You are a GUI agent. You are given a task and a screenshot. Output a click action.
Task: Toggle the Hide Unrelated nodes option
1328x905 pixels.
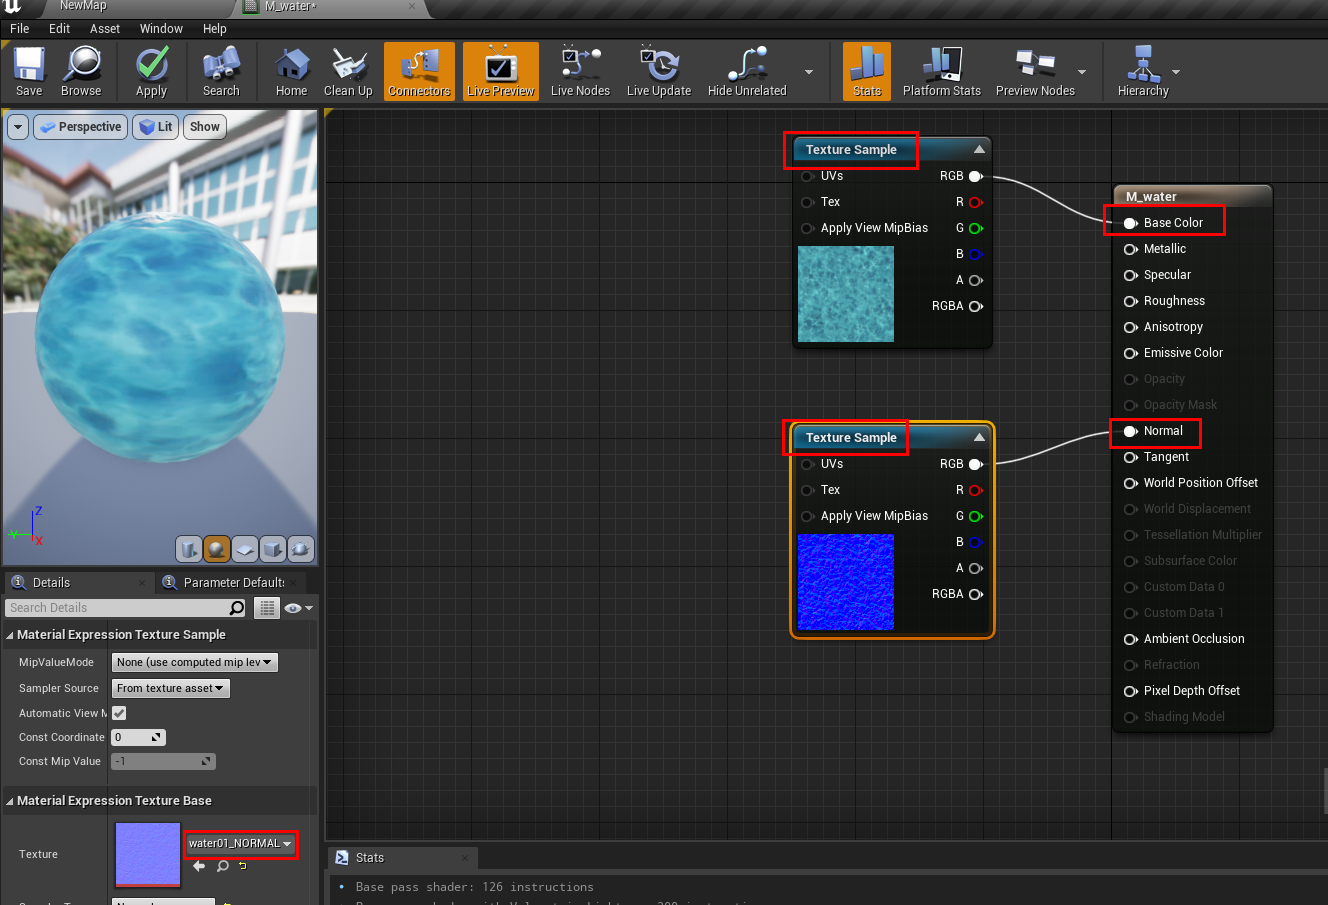pyautogui.click(x=747, y=72)
